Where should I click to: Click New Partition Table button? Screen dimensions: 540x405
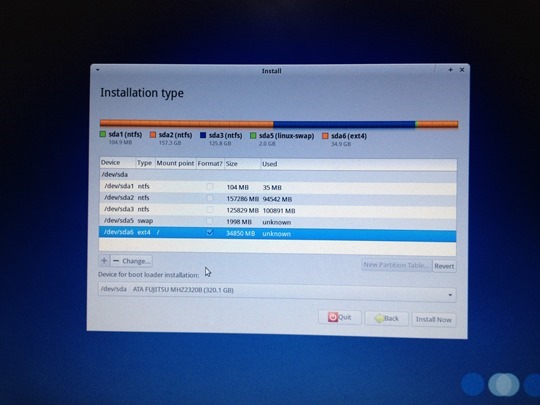[396, 265]
